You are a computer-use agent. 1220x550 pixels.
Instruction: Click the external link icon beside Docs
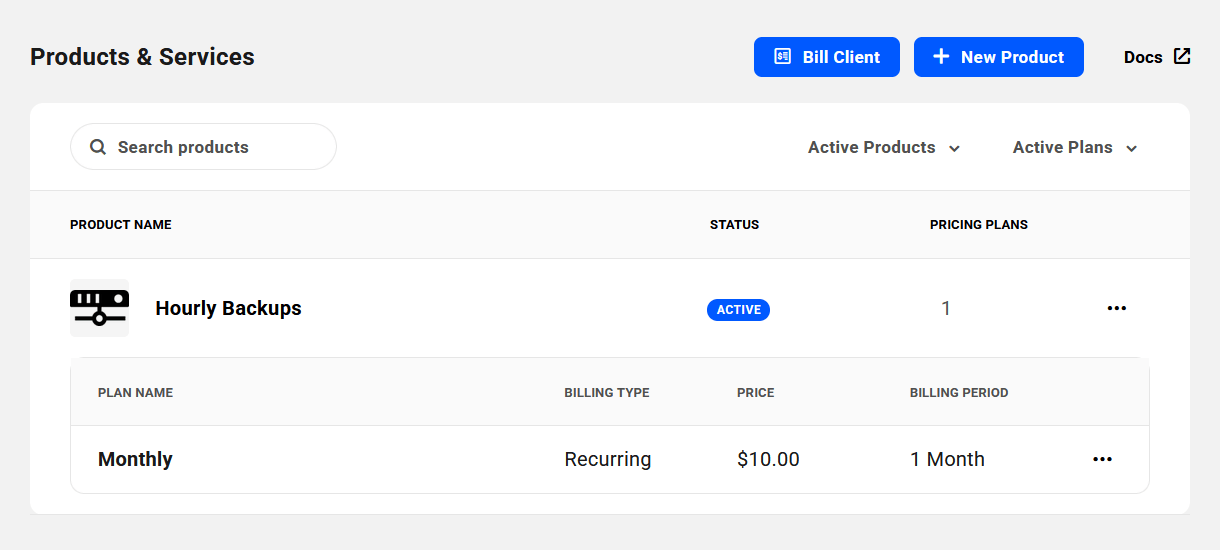pos(1182,56)
